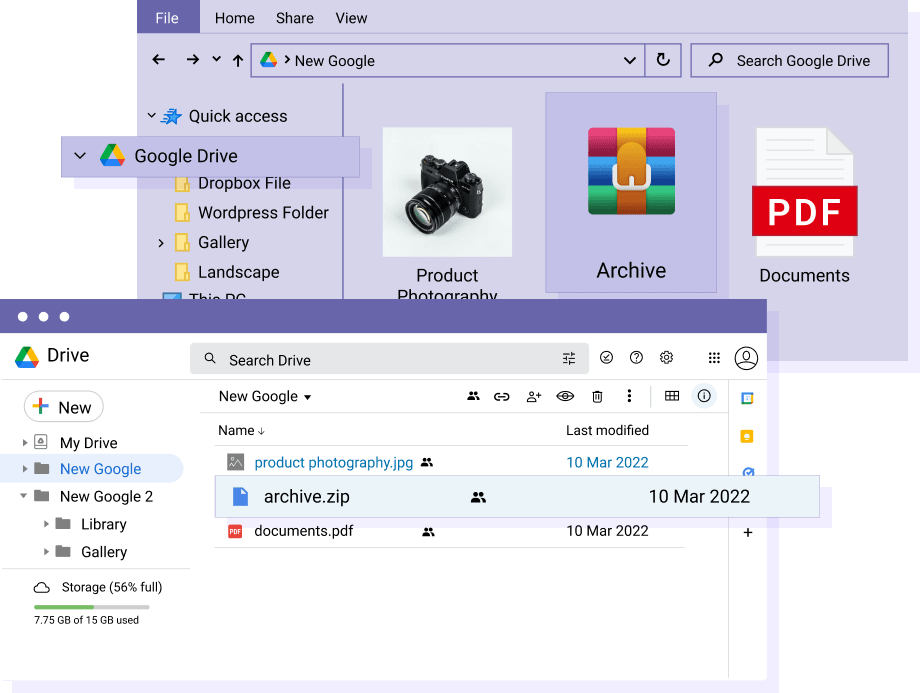Click the get link icon
Screen dimensions: 920x693
click(502, 397)
